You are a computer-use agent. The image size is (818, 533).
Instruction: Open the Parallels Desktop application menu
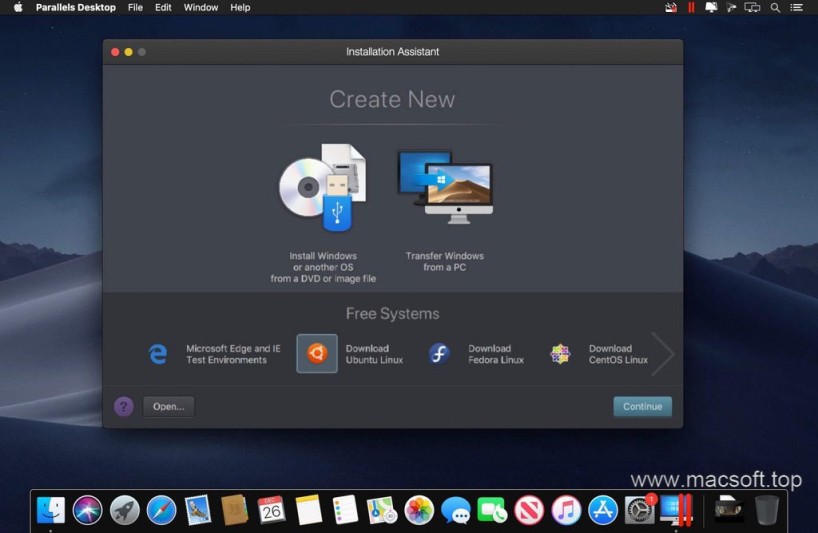point(75,7)
